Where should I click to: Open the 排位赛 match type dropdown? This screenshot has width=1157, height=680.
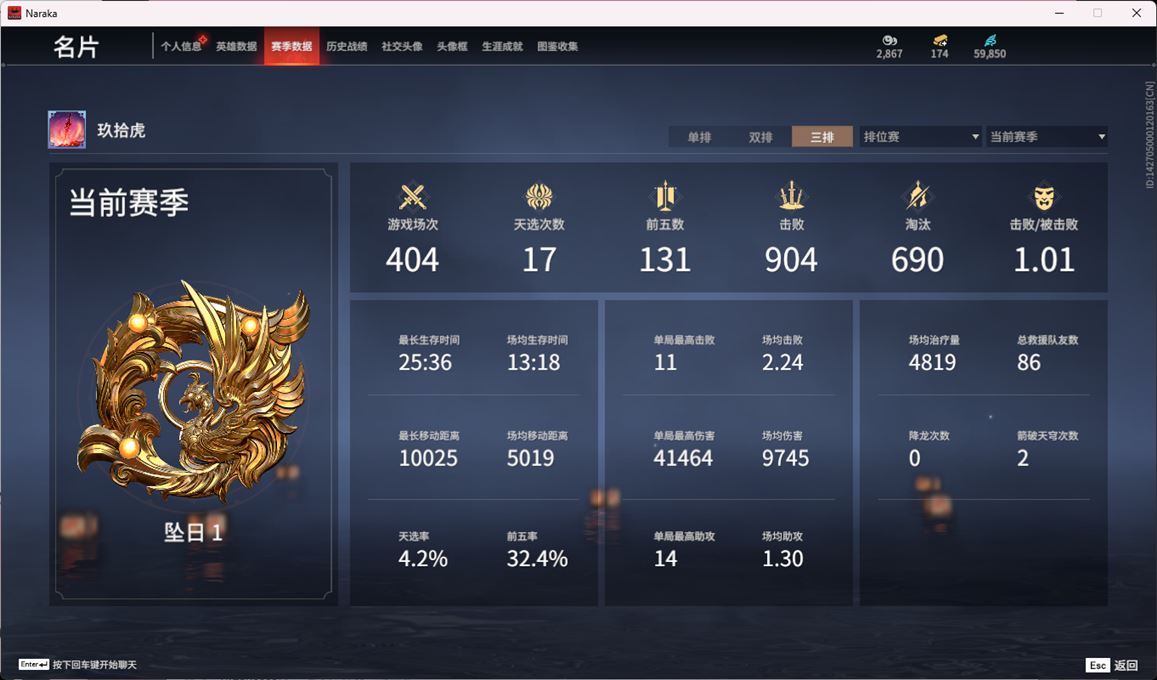(x=921, y=136)
